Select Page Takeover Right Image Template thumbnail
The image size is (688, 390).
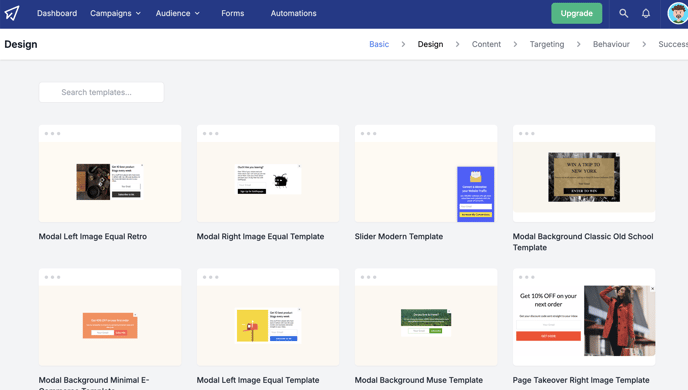584,317
